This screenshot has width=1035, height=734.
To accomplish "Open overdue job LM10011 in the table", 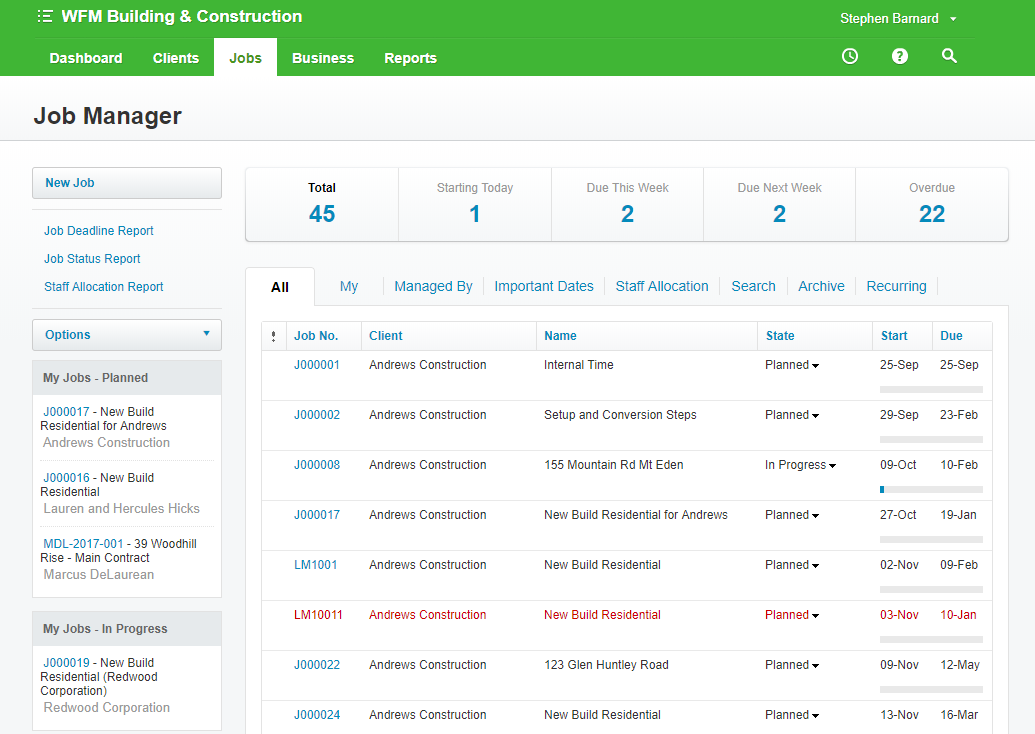I will pos(318,615).
